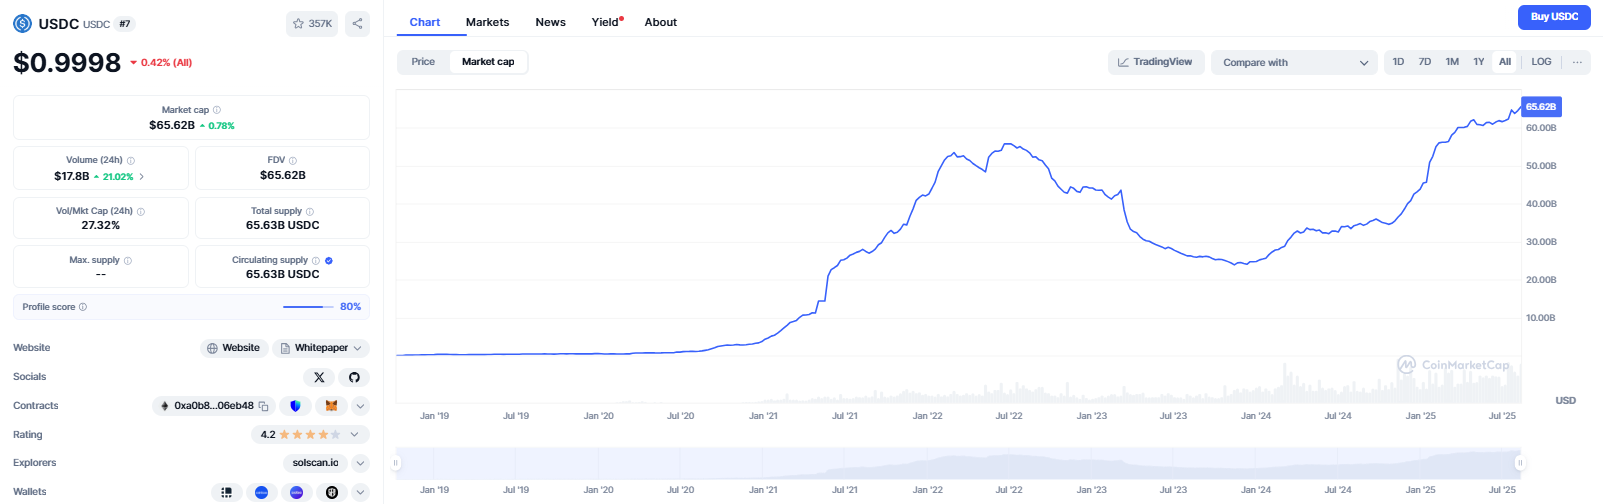Click the 65.62B chart price label

pos(1541,107)
